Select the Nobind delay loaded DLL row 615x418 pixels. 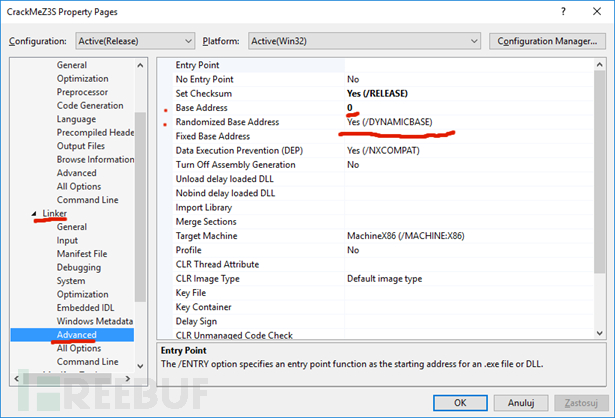[383, 193]
